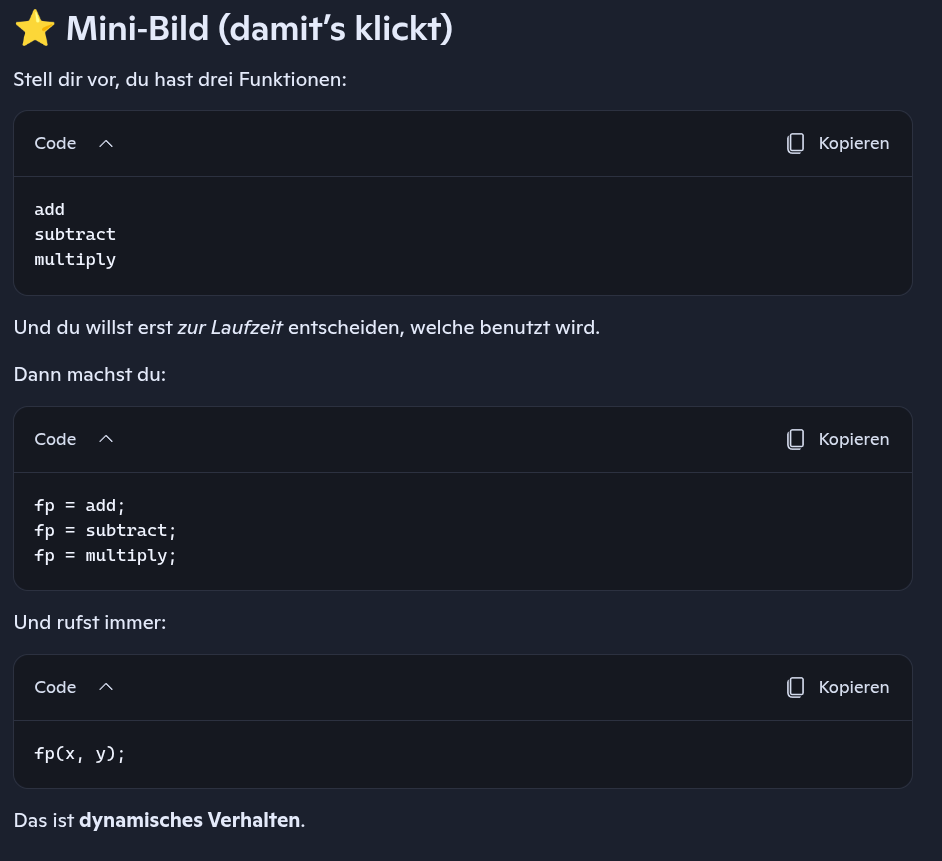
Task: Click the 'multiply' line in first code block
Action: 75,260
